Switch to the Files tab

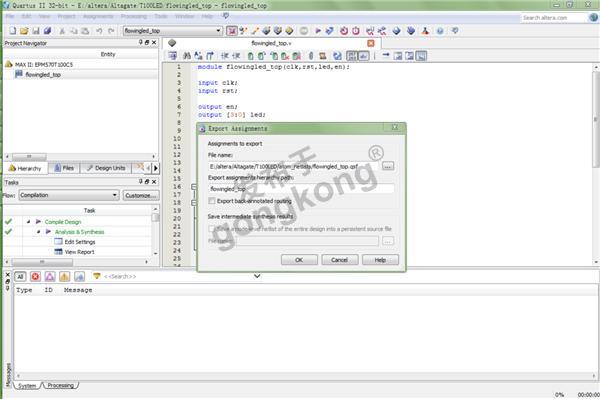pos(64,168)
